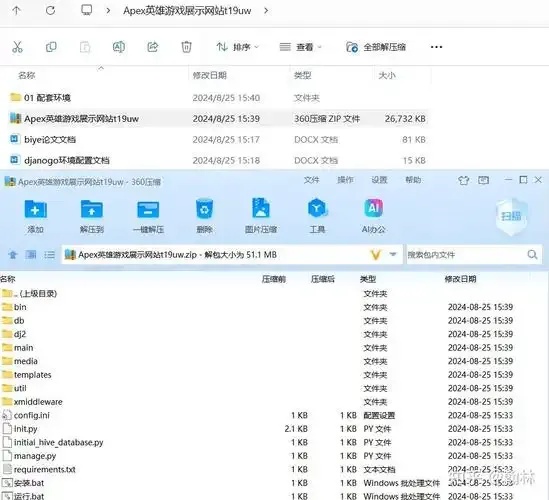
Task: Select the requirements.txt file
Action: click(x=39, y=470)
